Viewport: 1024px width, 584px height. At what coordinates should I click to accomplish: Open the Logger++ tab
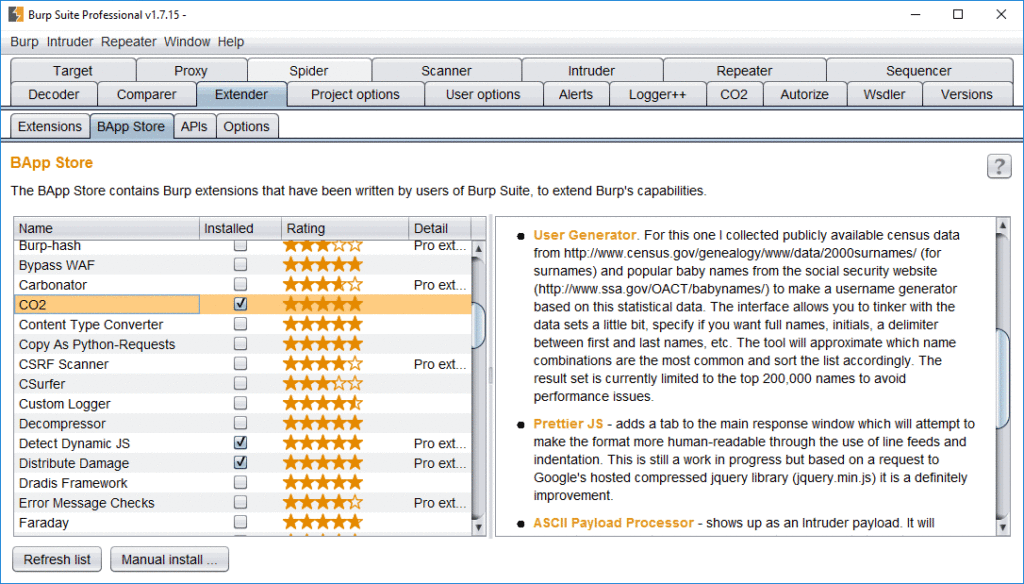pos(658,94)
